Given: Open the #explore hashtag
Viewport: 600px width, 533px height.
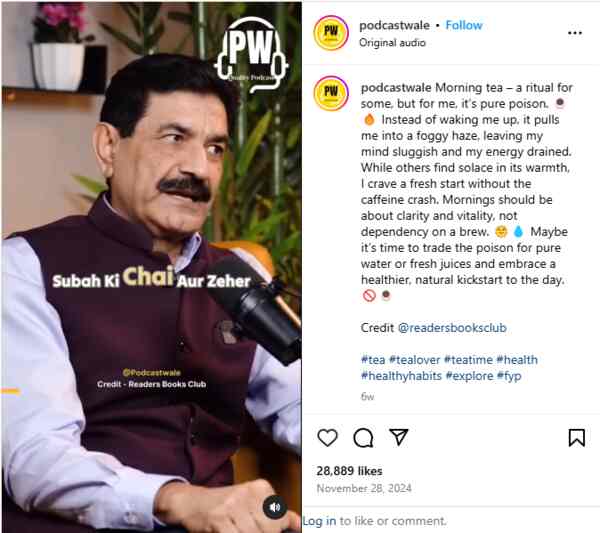Looking at the screenshot, I should pyautogui.click(x=470, y=376).
